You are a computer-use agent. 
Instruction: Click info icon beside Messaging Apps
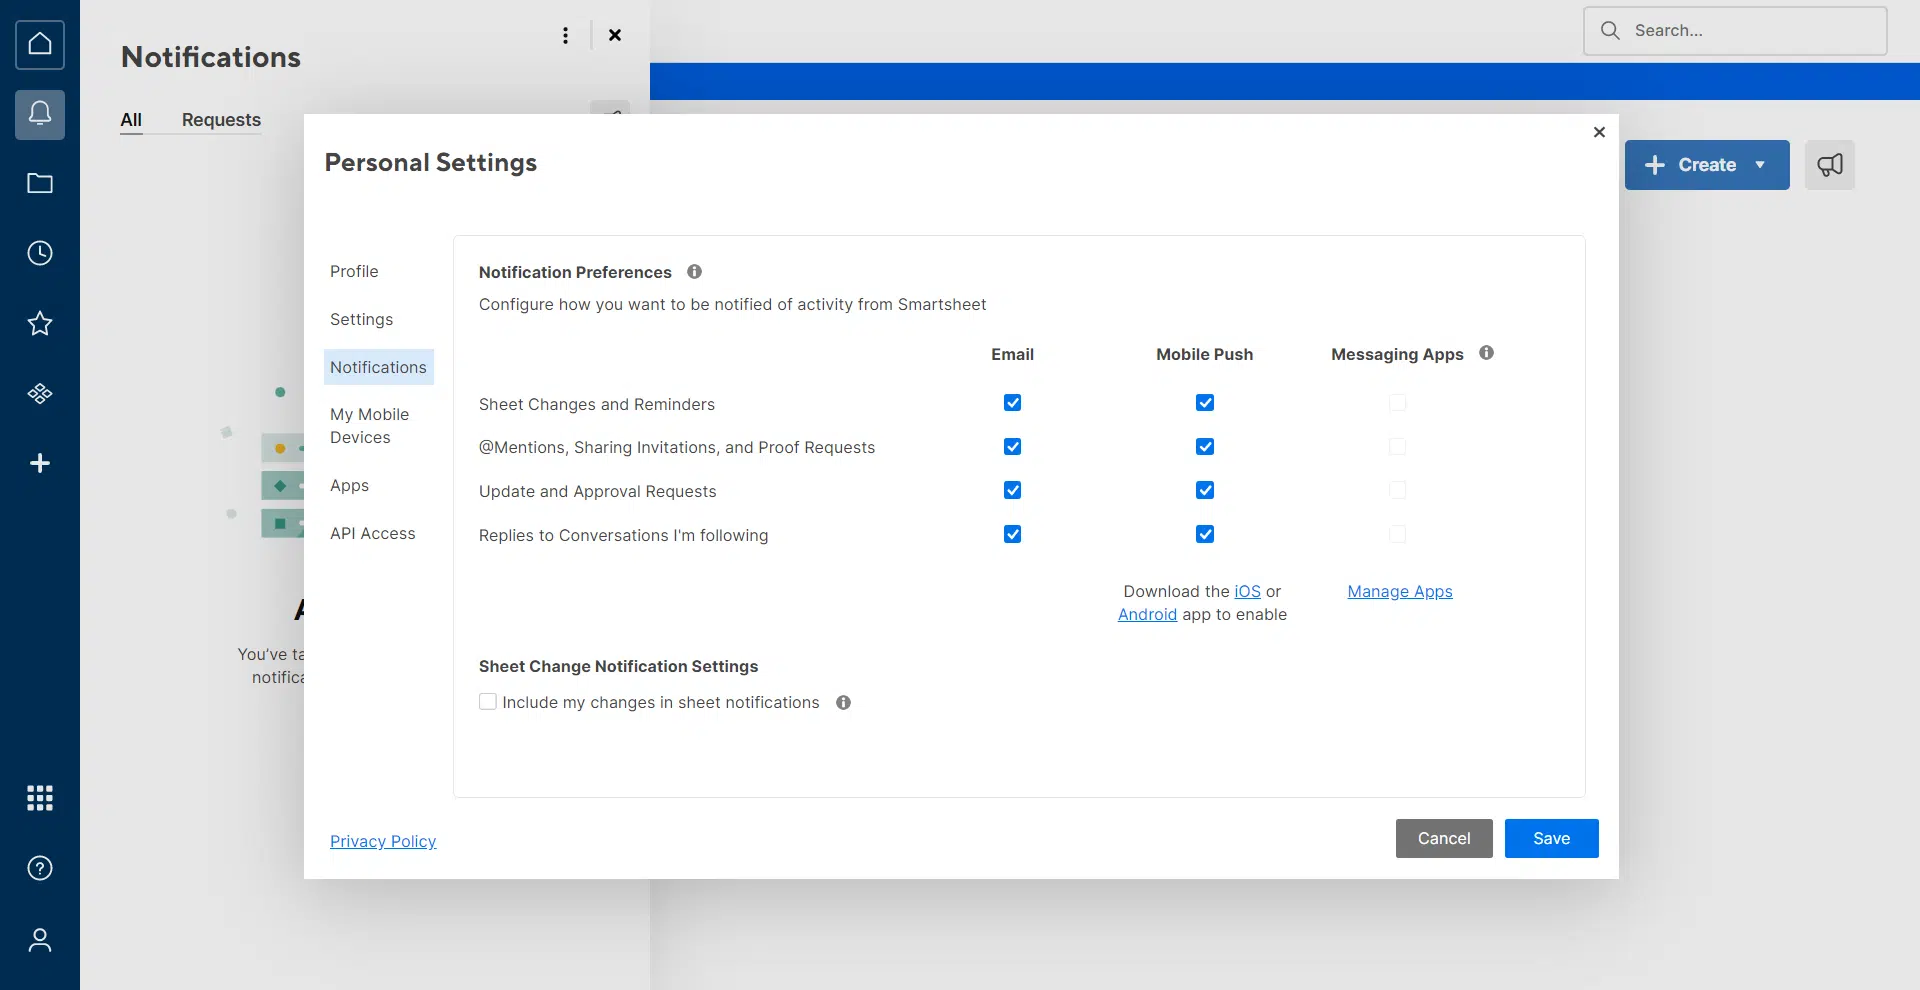(x=1486, y=353)
